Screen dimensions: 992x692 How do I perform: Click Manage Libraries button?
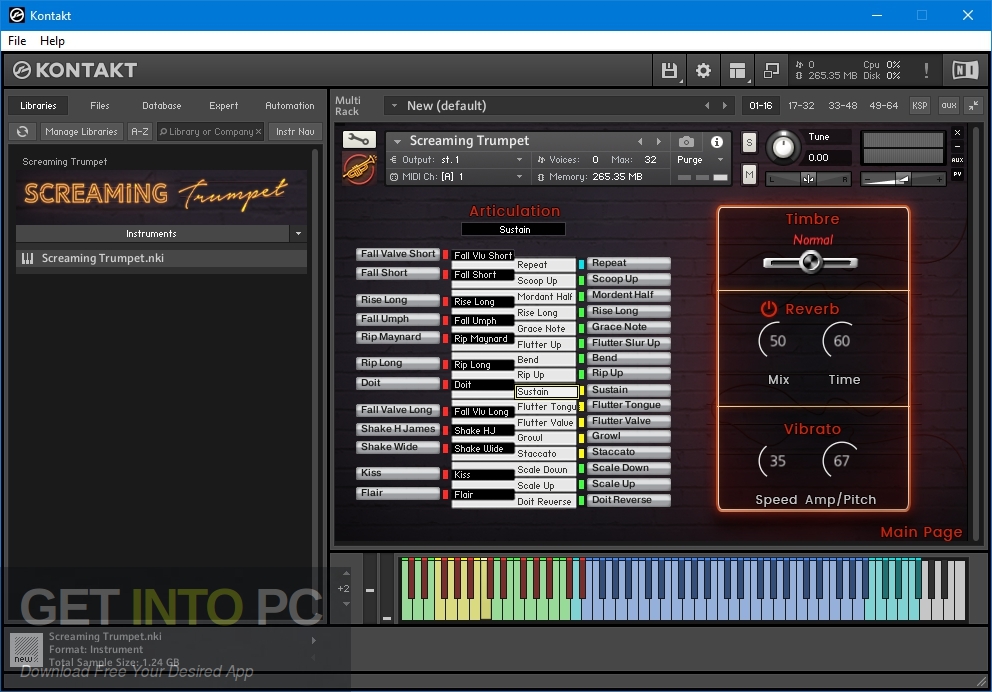(82, 132)
